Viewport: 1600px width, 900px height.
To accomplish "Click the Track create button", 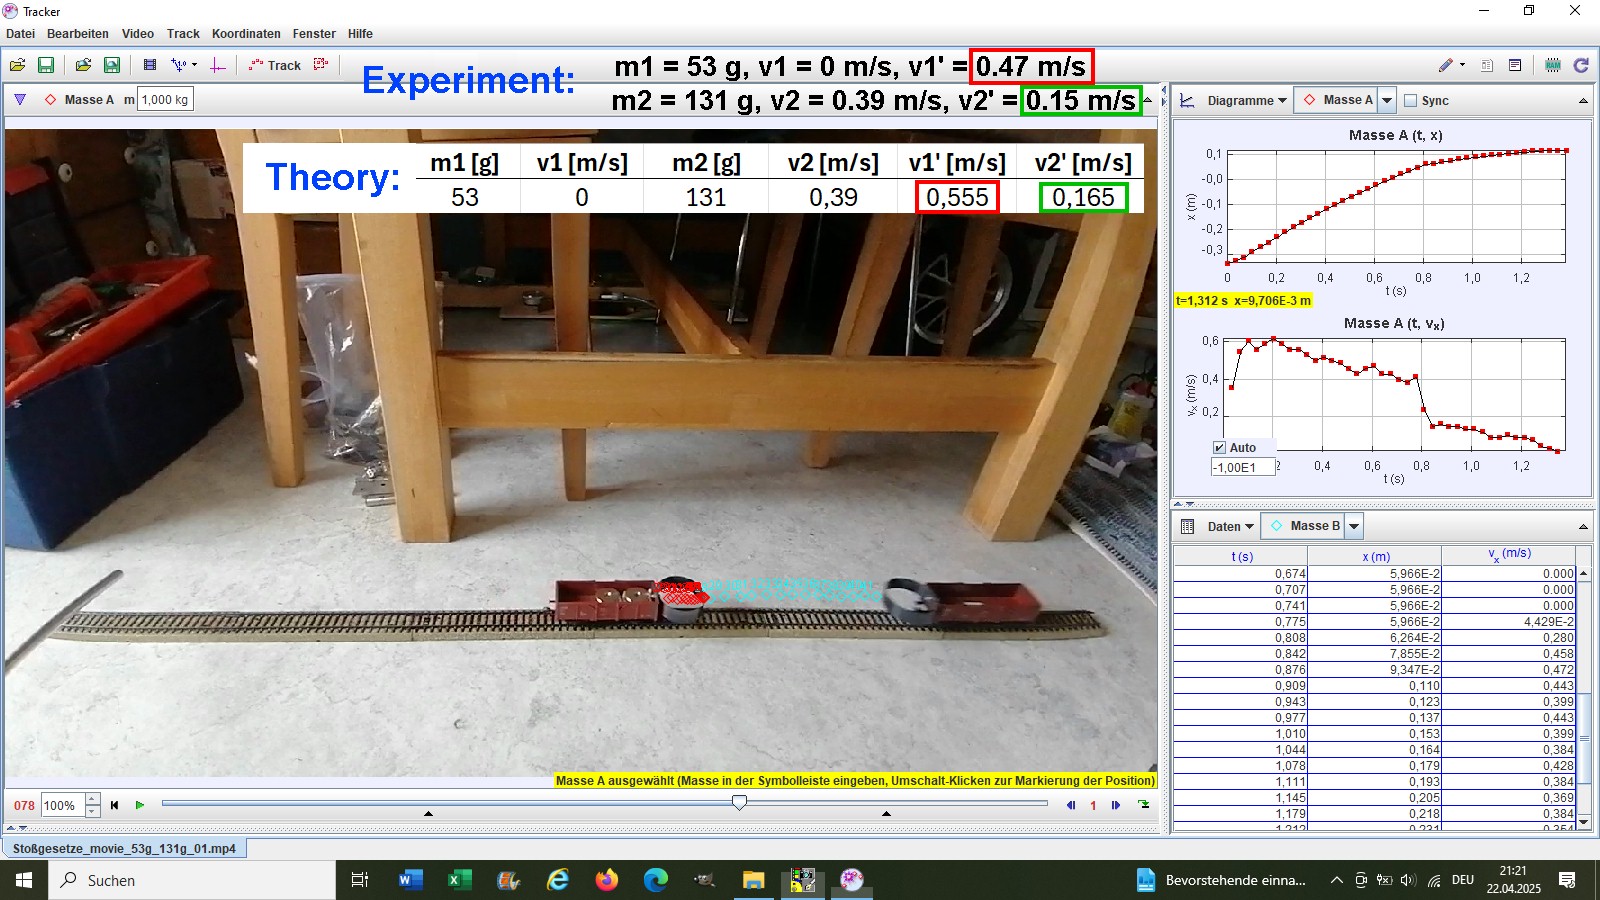I will (x=275, y=65).
